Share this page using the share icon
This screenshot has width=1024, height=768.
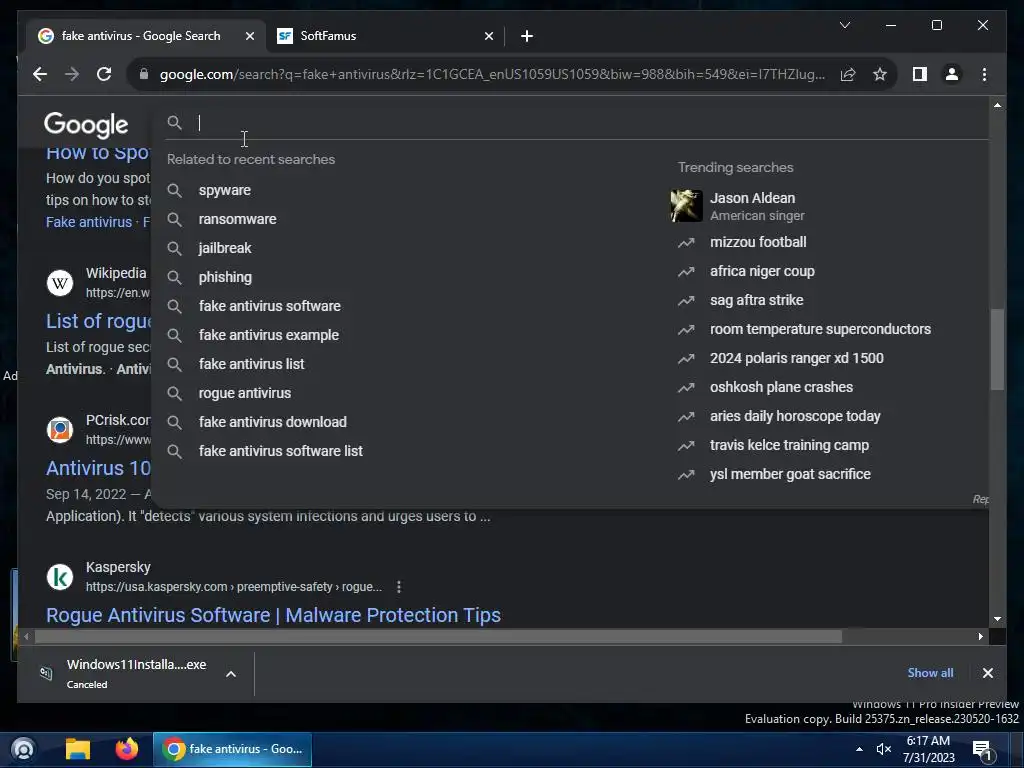point(848,74)
